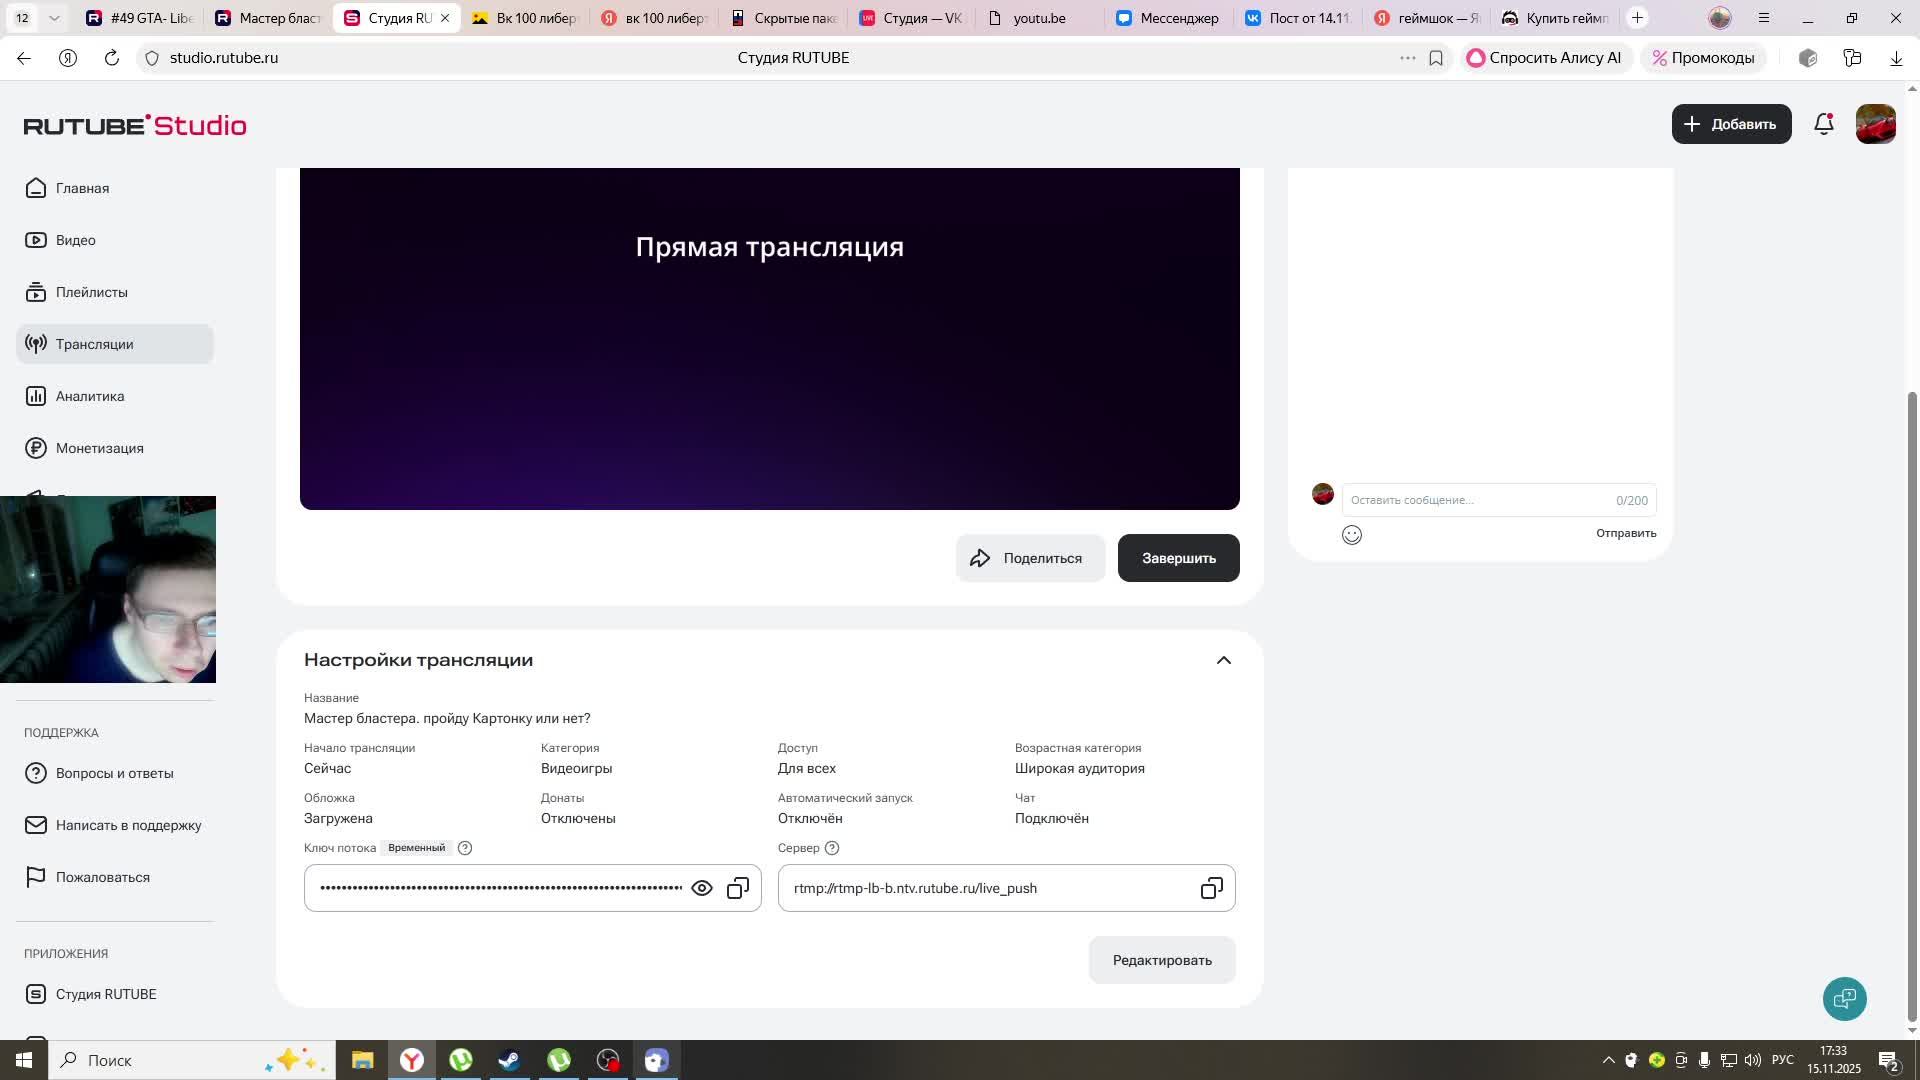This screenshot has width=1920, height=1080.
Task: Open the tab list dropdown arrow
Action: point(54,18)
